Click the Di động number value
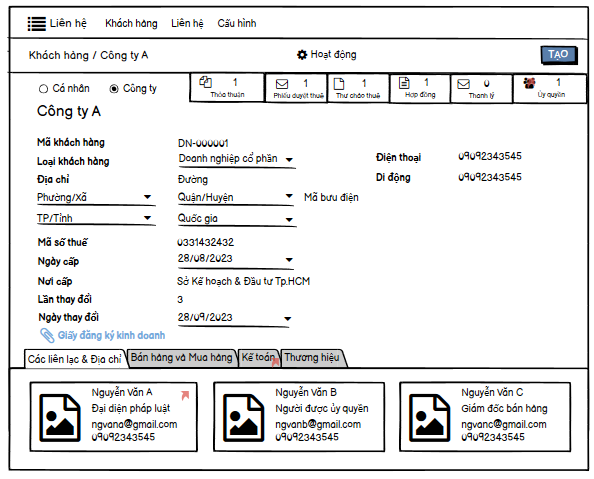594x479 pixels. (490, 177)
